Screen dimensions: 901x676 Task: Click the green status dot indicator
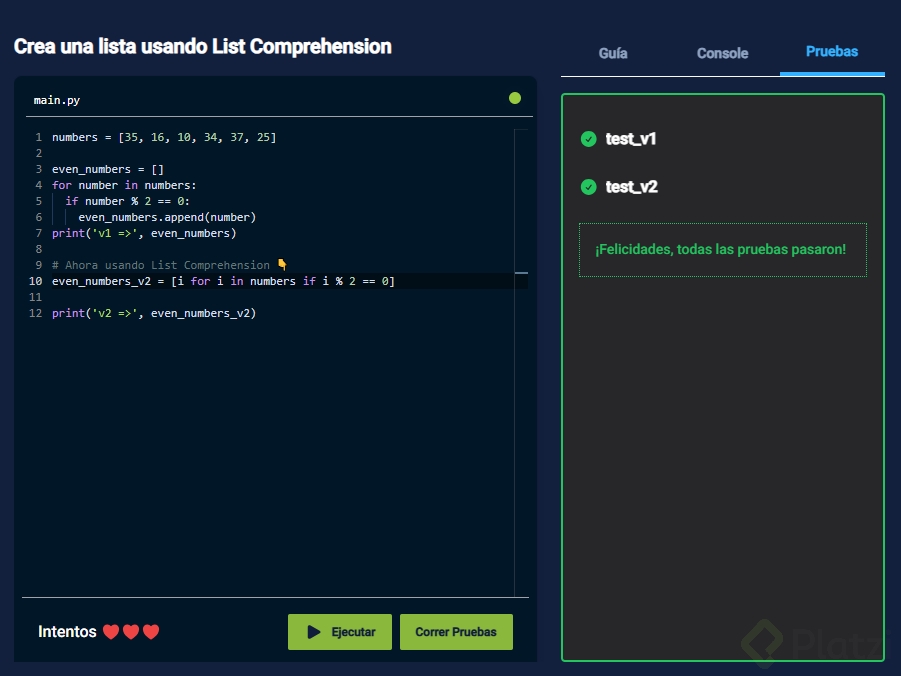[515, 98]
